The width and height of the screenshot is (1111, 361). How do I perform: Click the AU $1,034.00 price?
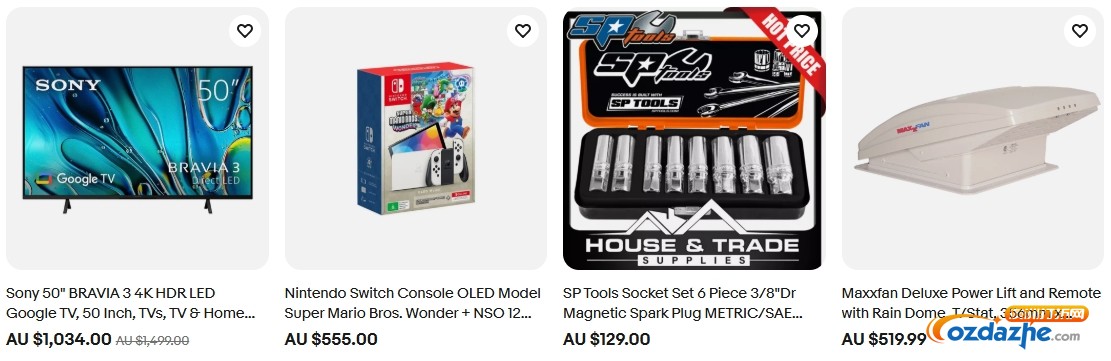click(x=59, y=340)
